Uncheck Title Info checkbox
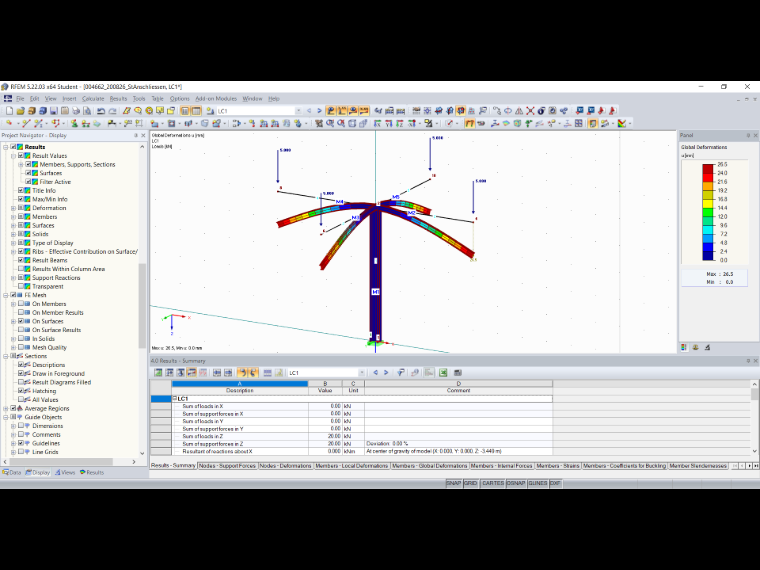760x570 pixels. pos(21,190)
